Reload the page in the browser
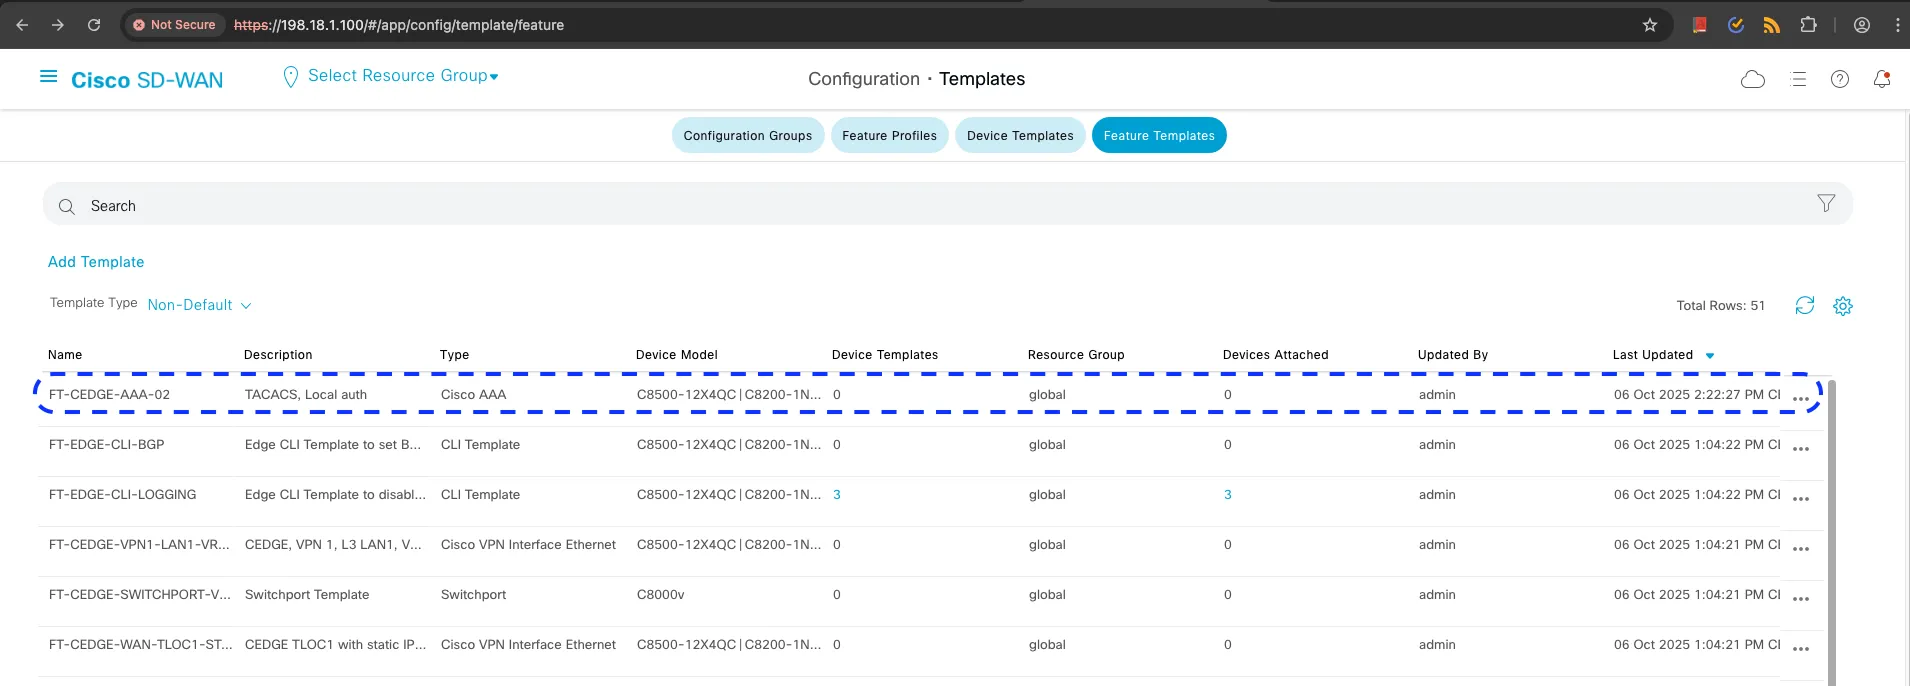Screen dimensions: 1910x686 click(x=94, y=25)
